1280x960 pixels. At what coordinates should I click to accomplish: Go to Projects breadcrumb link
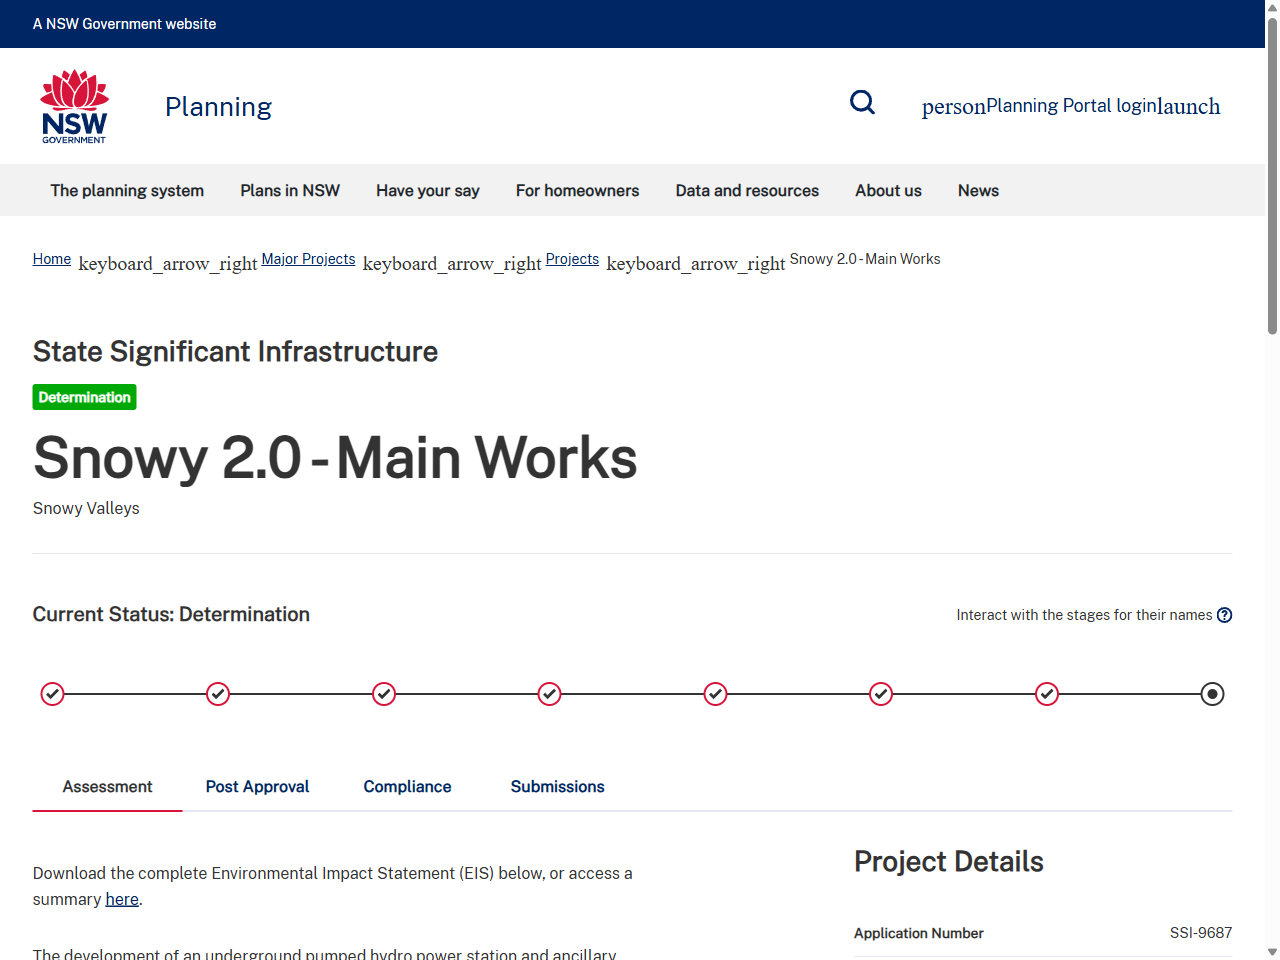(x=572, y=259)
